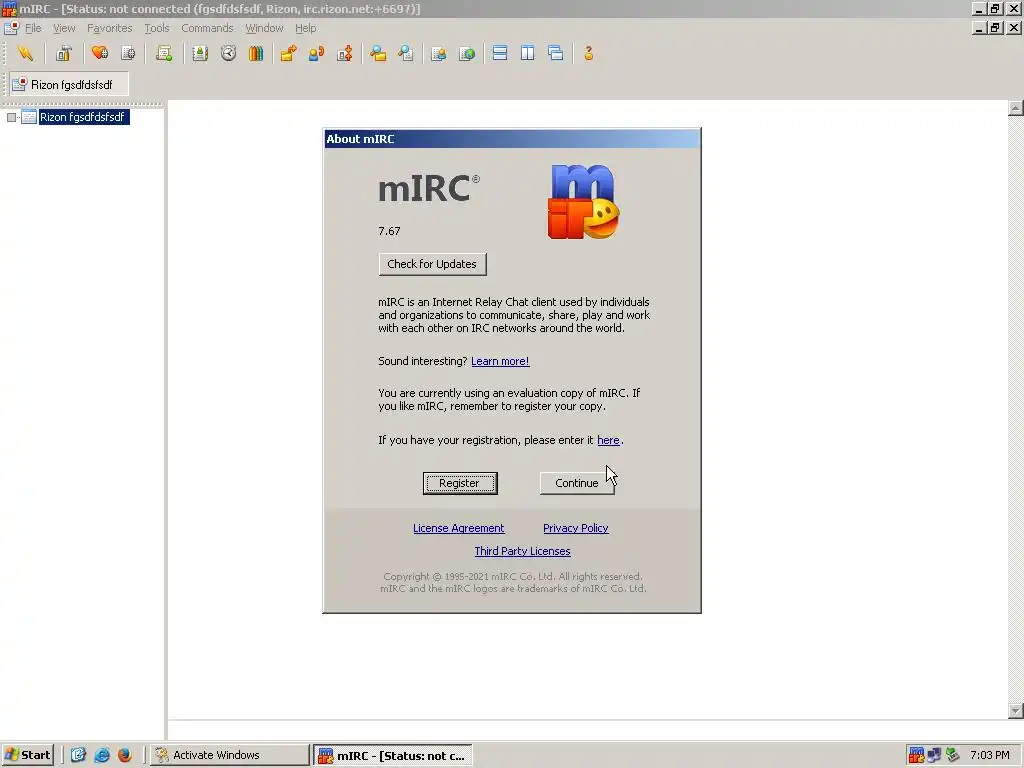Viewport: 1024px width, 768px height.
Task: Click the Check for Updates button
Action: click(432, 264)
